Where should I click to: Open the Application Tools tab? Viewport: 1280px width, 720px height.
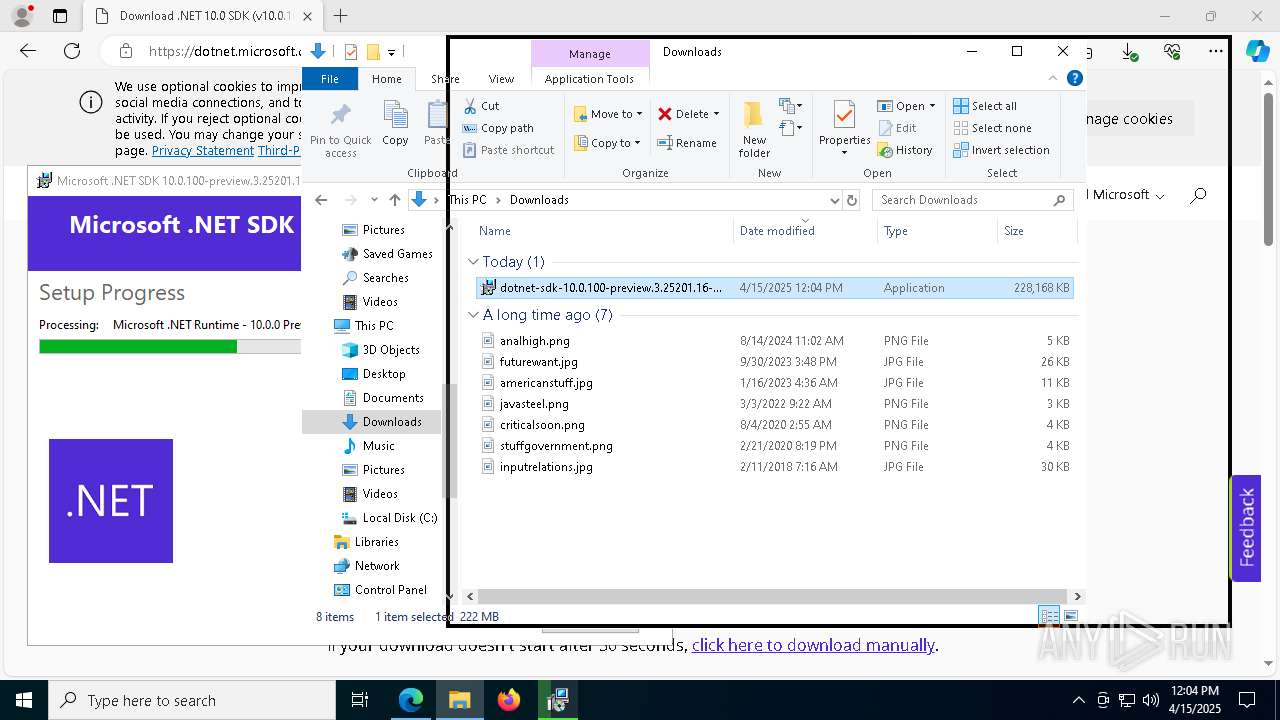coord(589,79)
